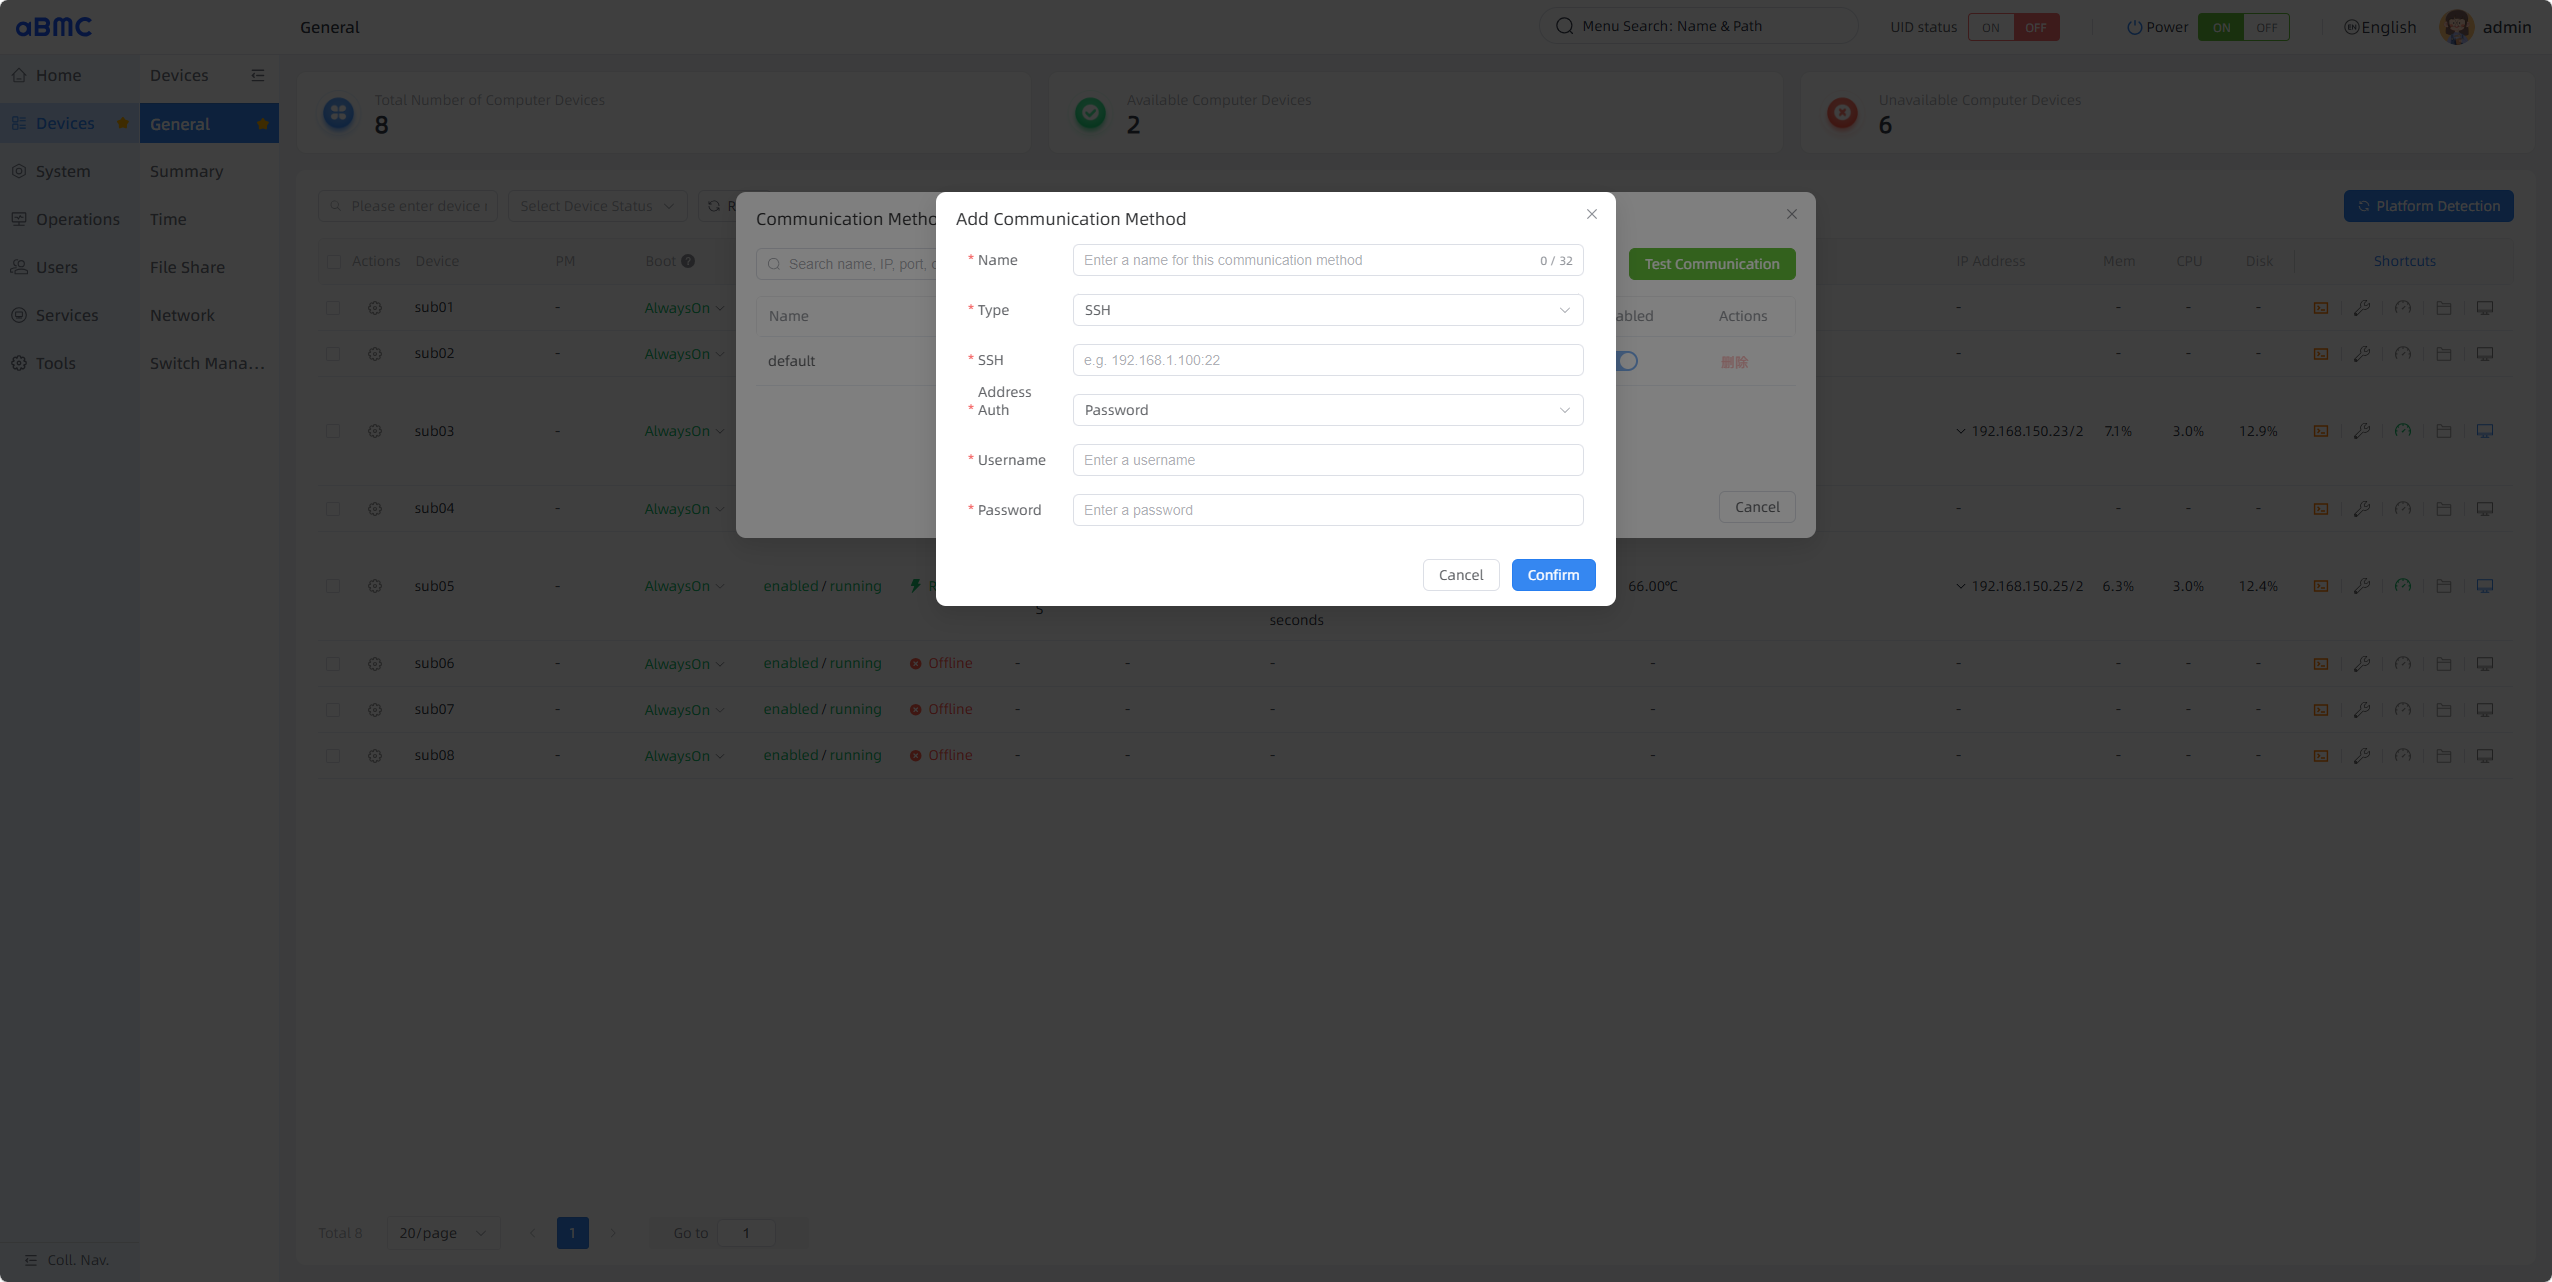Click the admin user avatar
Image resolution: width=2552 pixels, height=1282 pixels.
[2457, 27]
